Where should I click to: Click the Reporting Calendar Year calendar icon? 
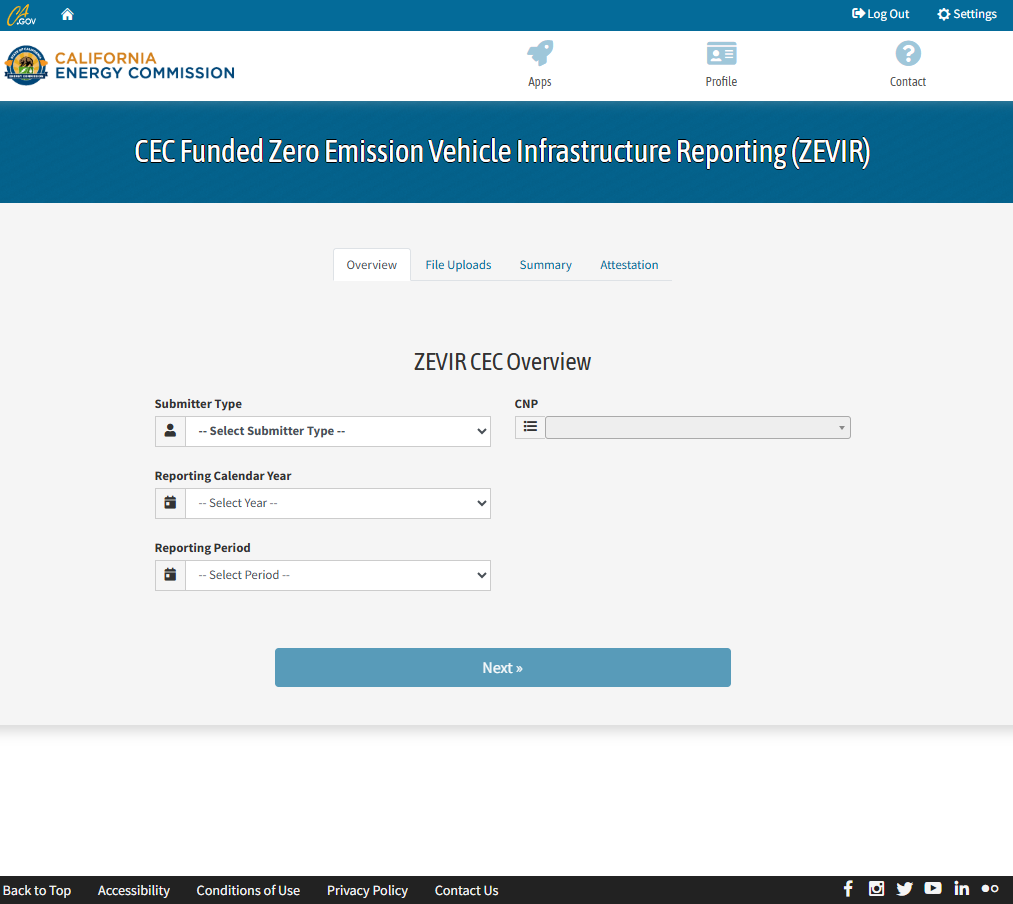coord(170,502)
